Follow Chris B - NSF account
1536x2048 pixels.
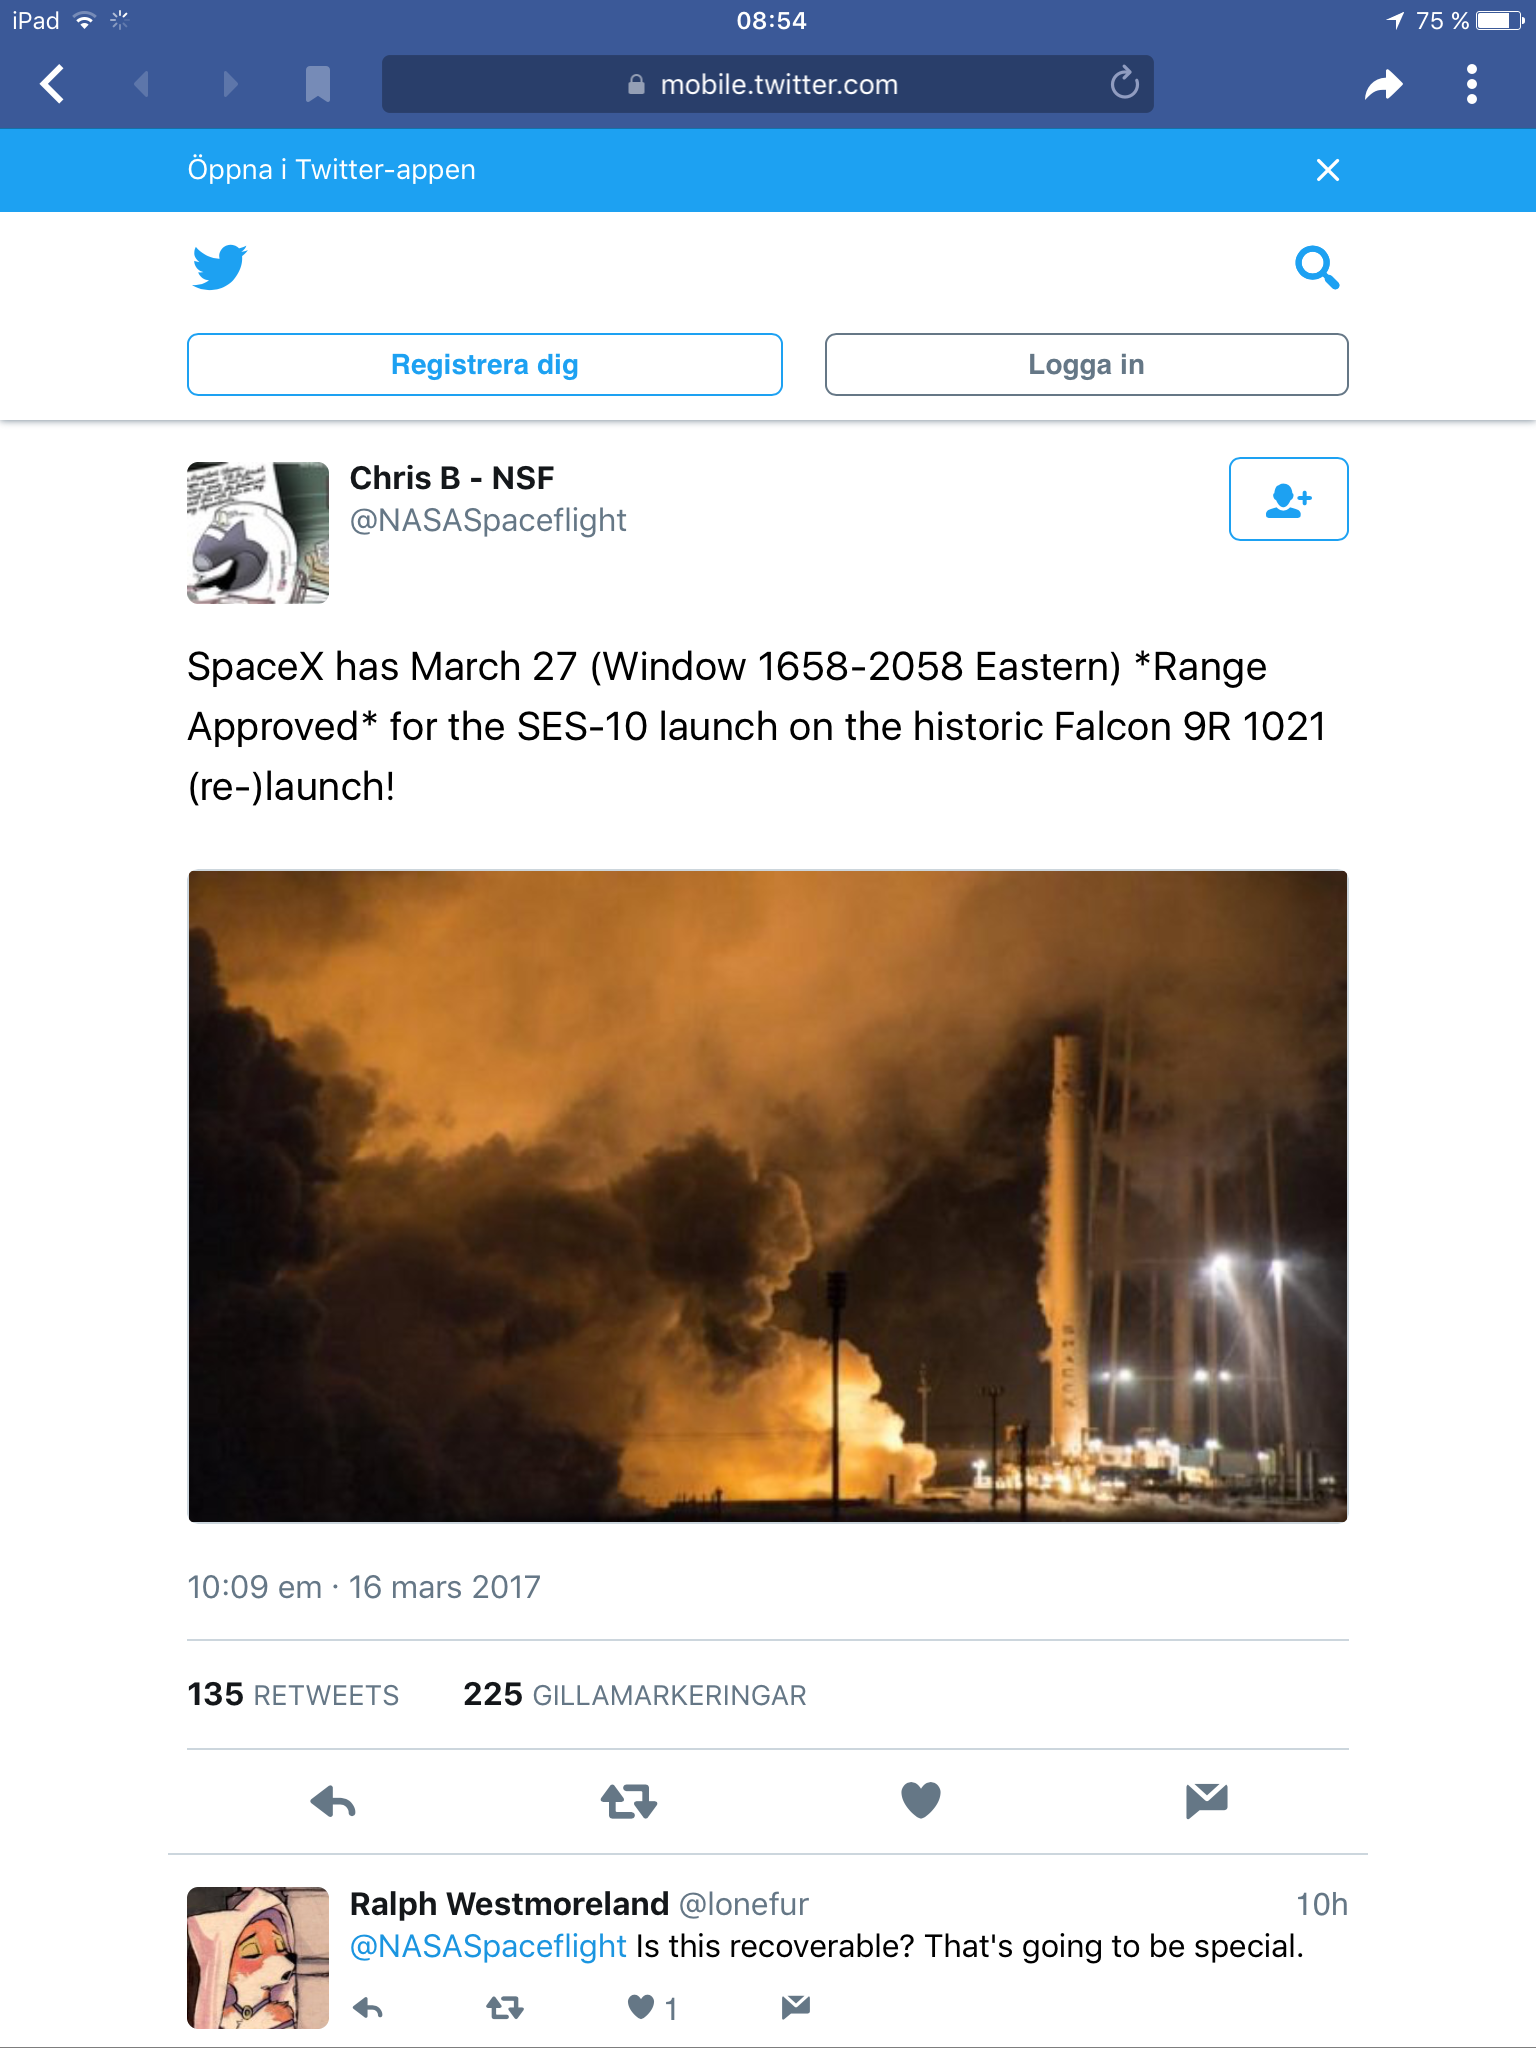(1288, 499)
